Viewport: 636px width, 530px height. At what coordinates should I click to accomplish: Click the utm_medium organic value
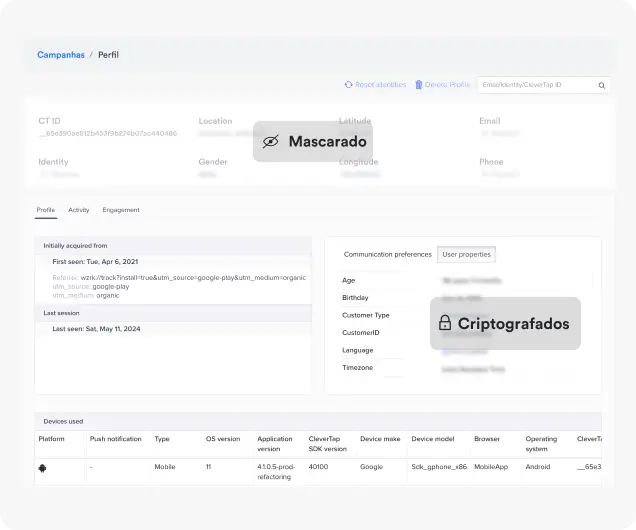coord(108,295)
